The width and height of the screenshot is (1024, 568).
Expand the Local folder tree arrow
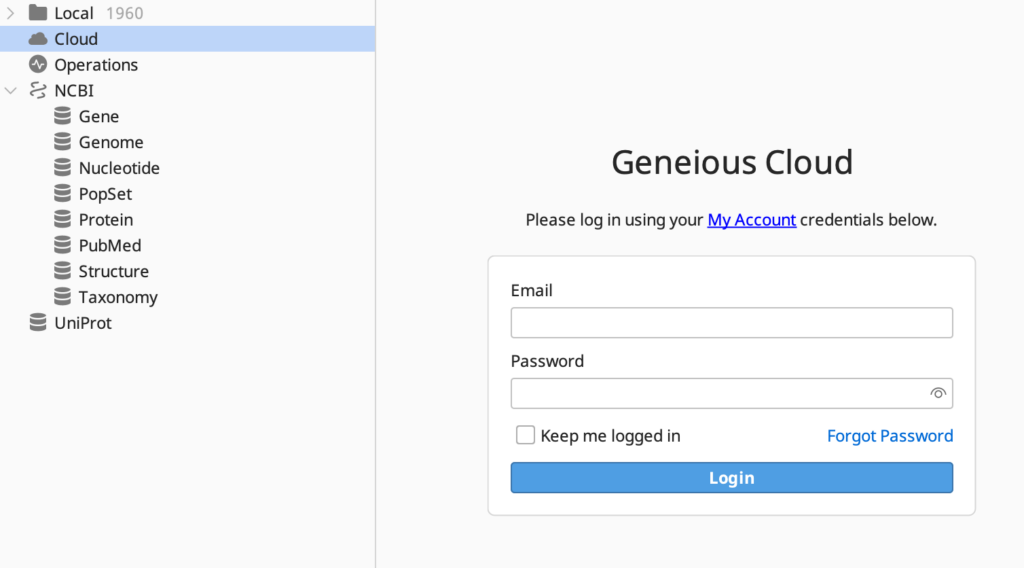[11, 13]
